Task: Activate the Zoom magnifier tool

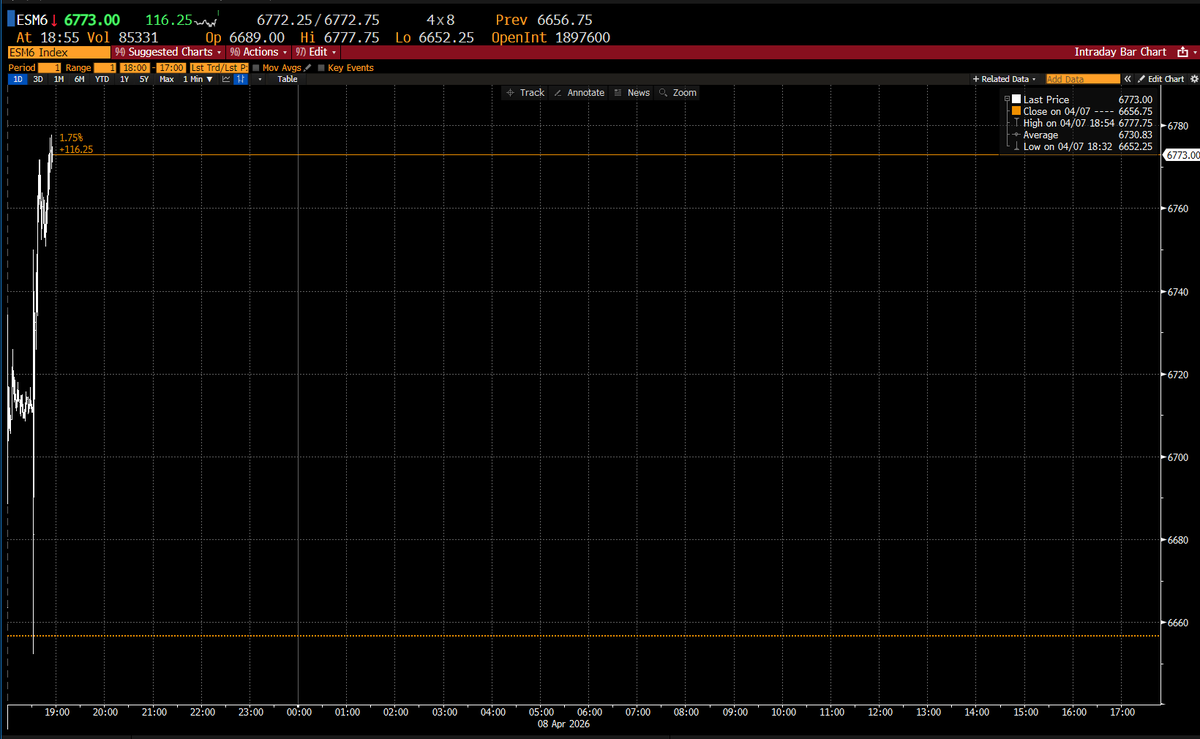Action: pyautogui.click(x=677, y=92)
